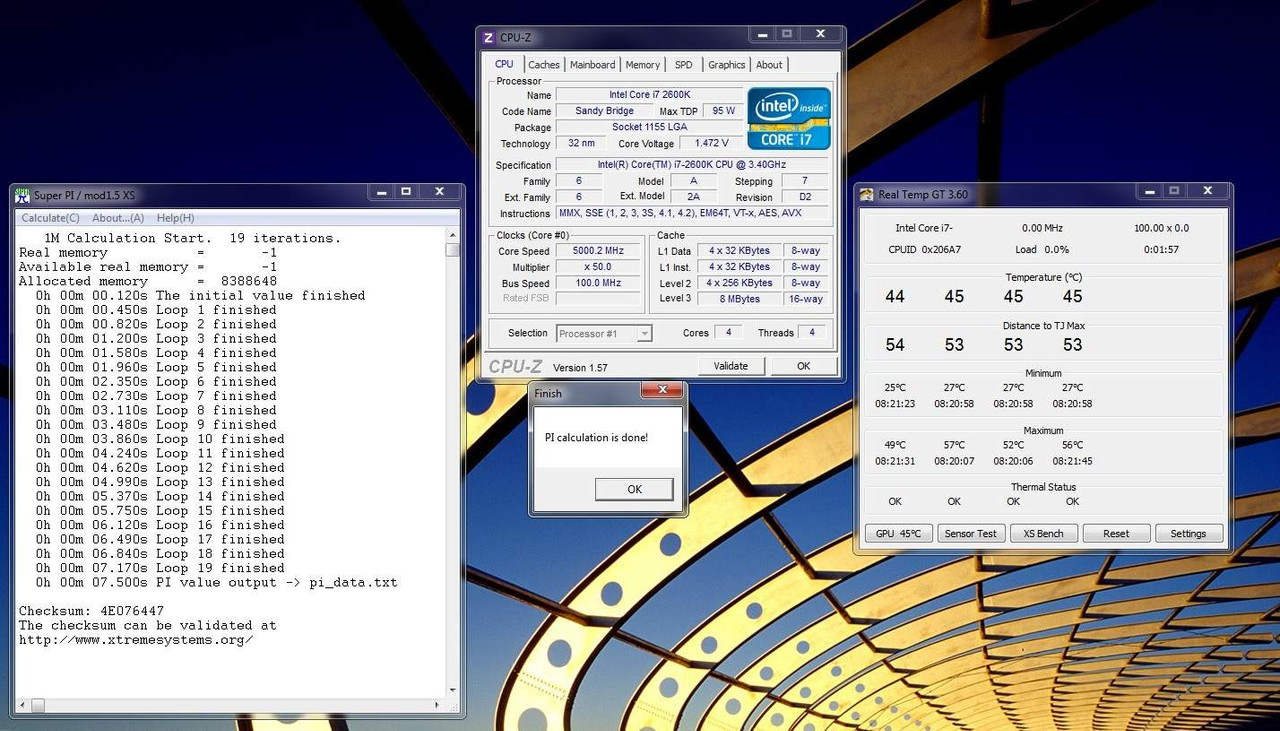Screen dimensions: 1280x731
Task: Maximize the Super PI window
Action: point(405,191)
